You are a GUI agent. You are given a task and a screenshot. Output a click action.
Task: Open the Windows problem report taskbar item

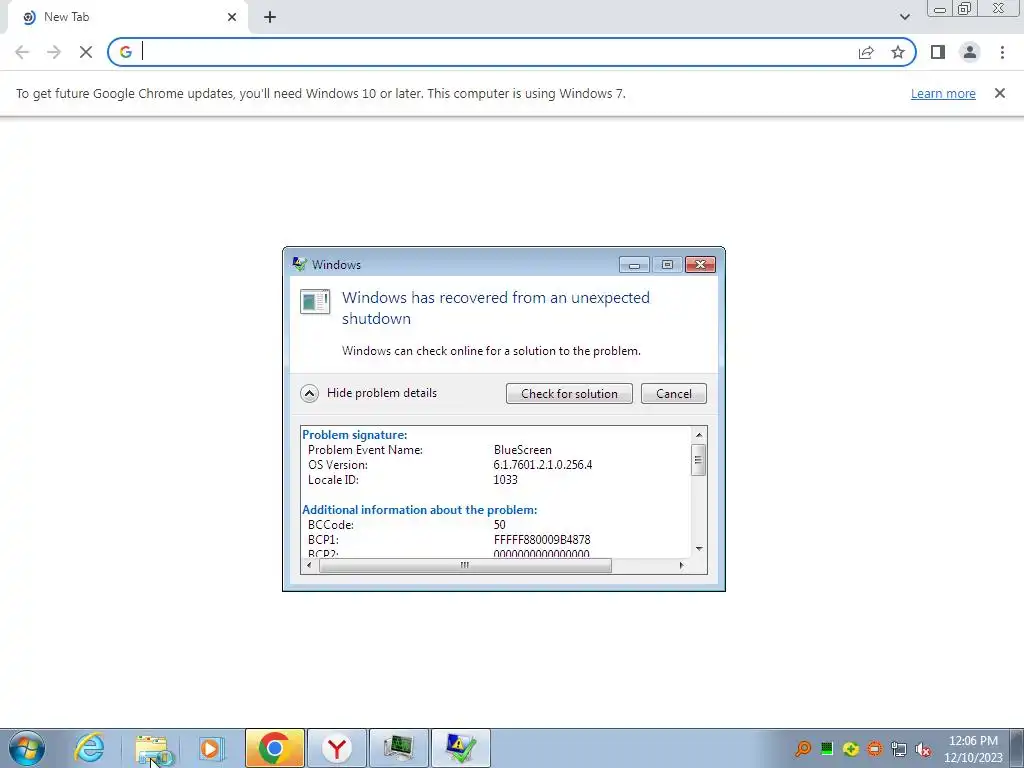461,748
